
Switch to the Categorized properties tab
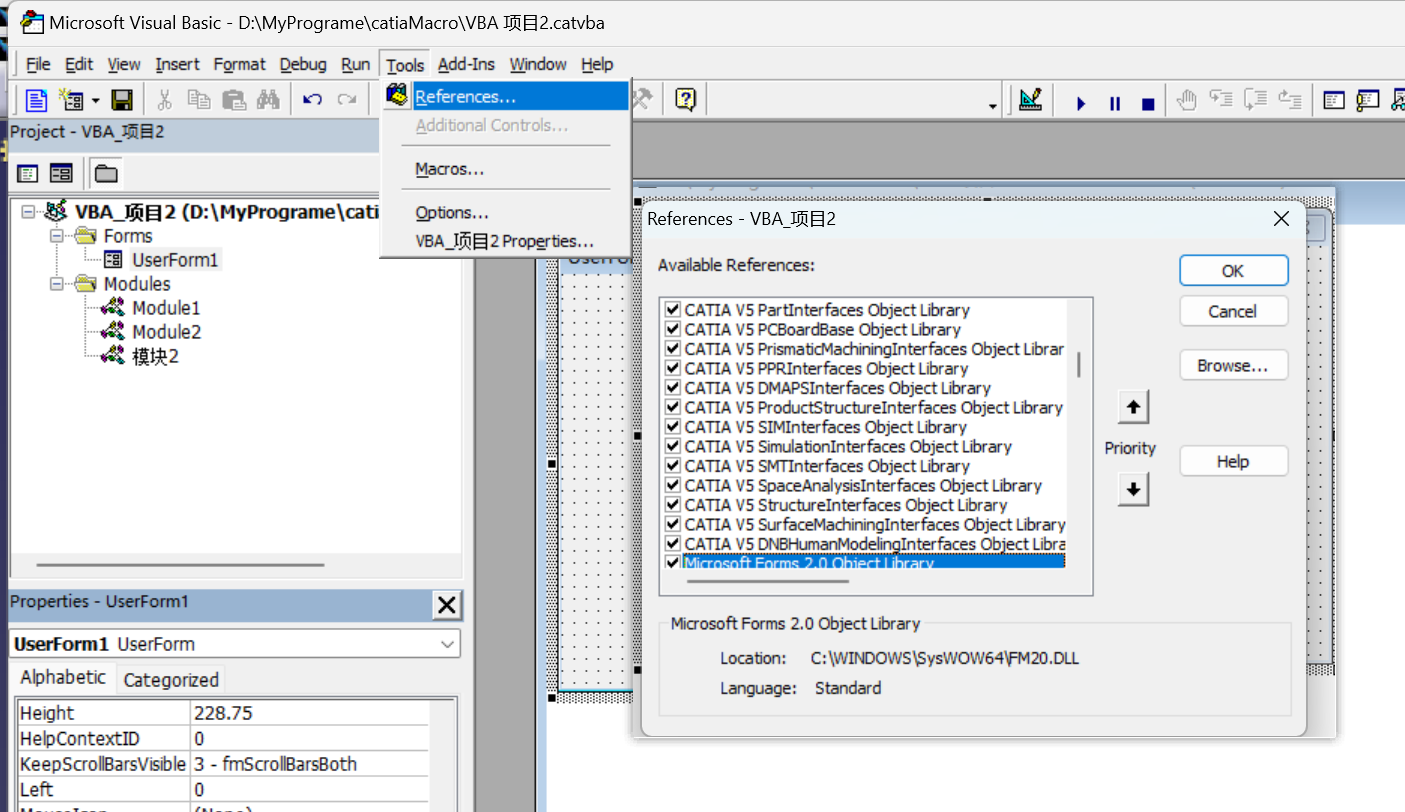(x=171, y=680)
